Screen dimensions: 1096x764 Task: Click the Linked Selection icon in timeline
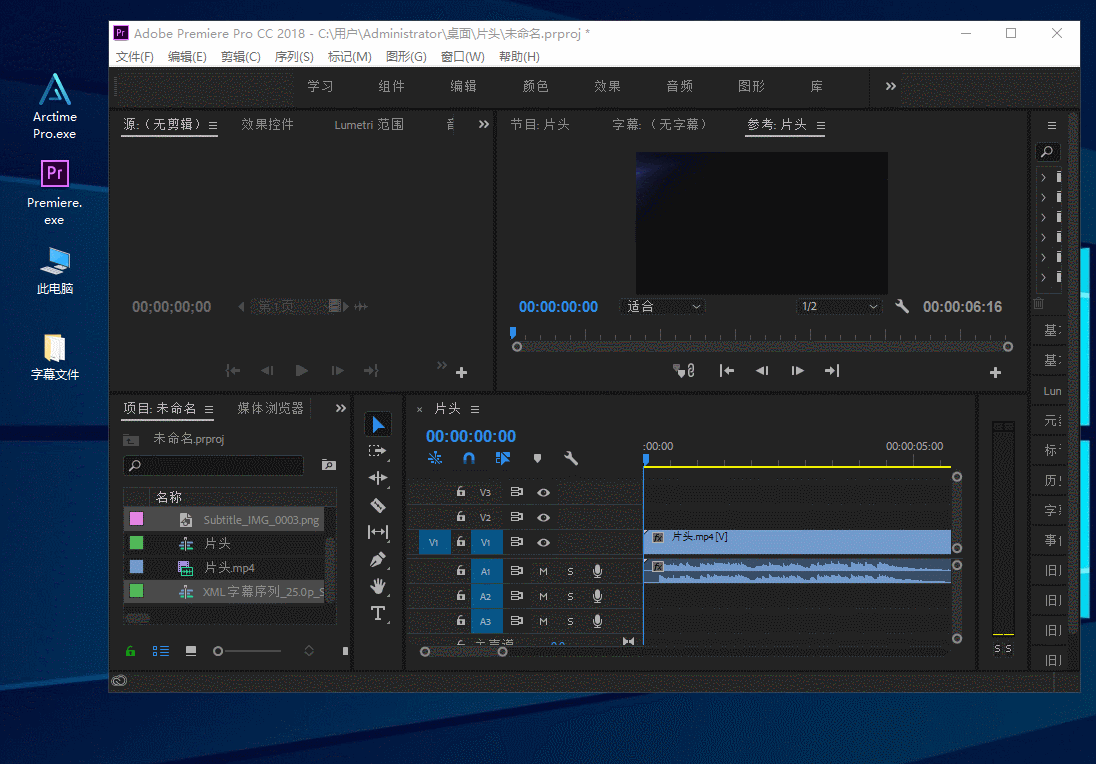pyautogui.click(x=503, y=459)
